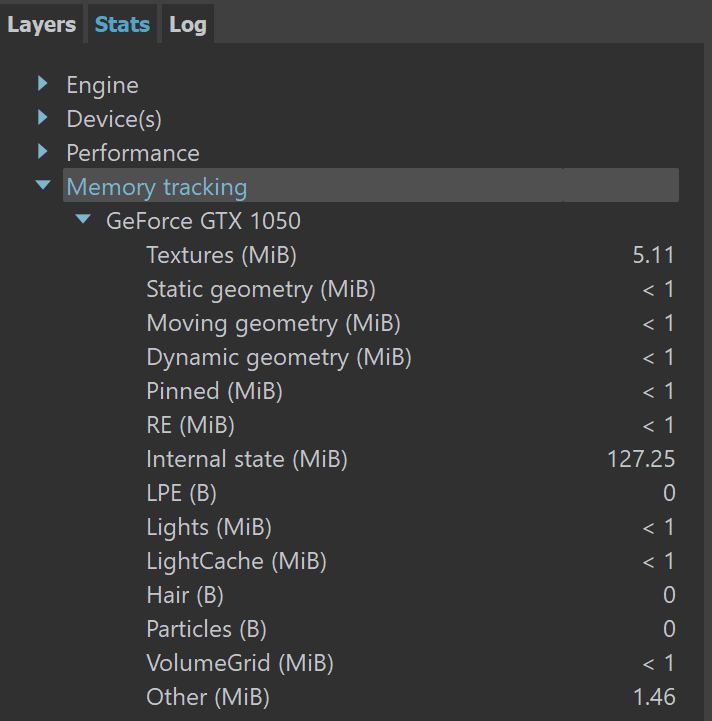Viewport: 712px width, 721px height.
Task: Expand the Performance section arrow
Action: pyautogui.click(x=43, y=151)
